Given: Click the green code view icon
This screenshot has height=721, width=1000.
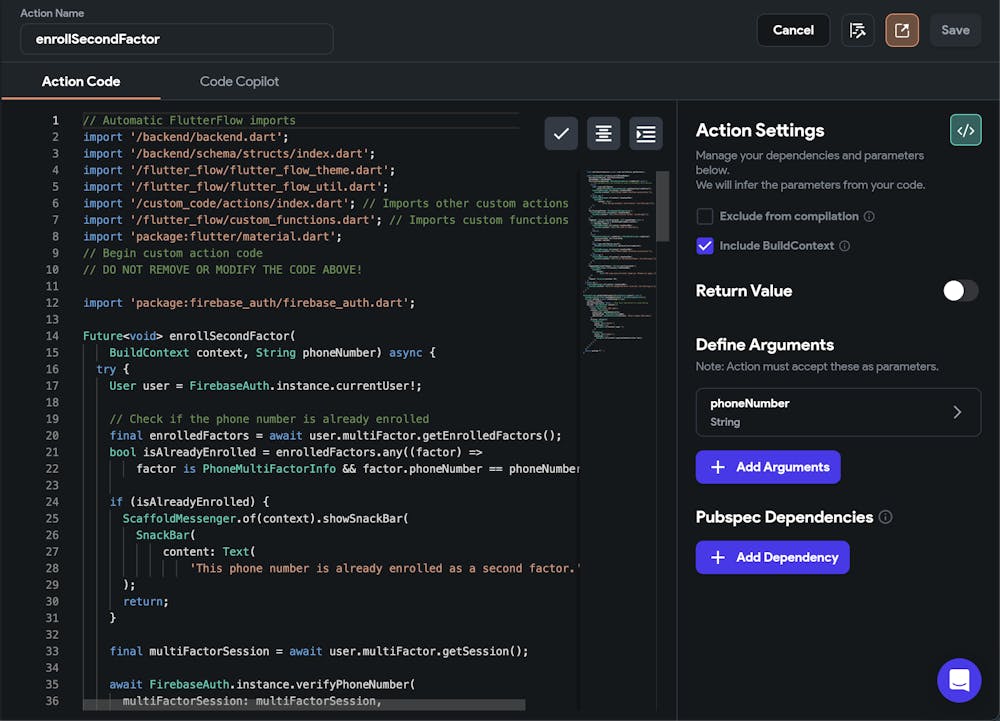Looking at the screenshot, I should coord(965,130).
